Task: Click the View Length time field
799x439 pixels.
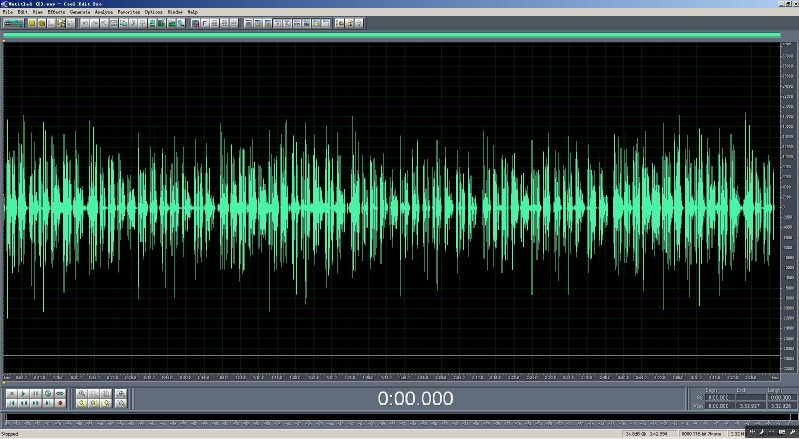Action: point(781,406)
